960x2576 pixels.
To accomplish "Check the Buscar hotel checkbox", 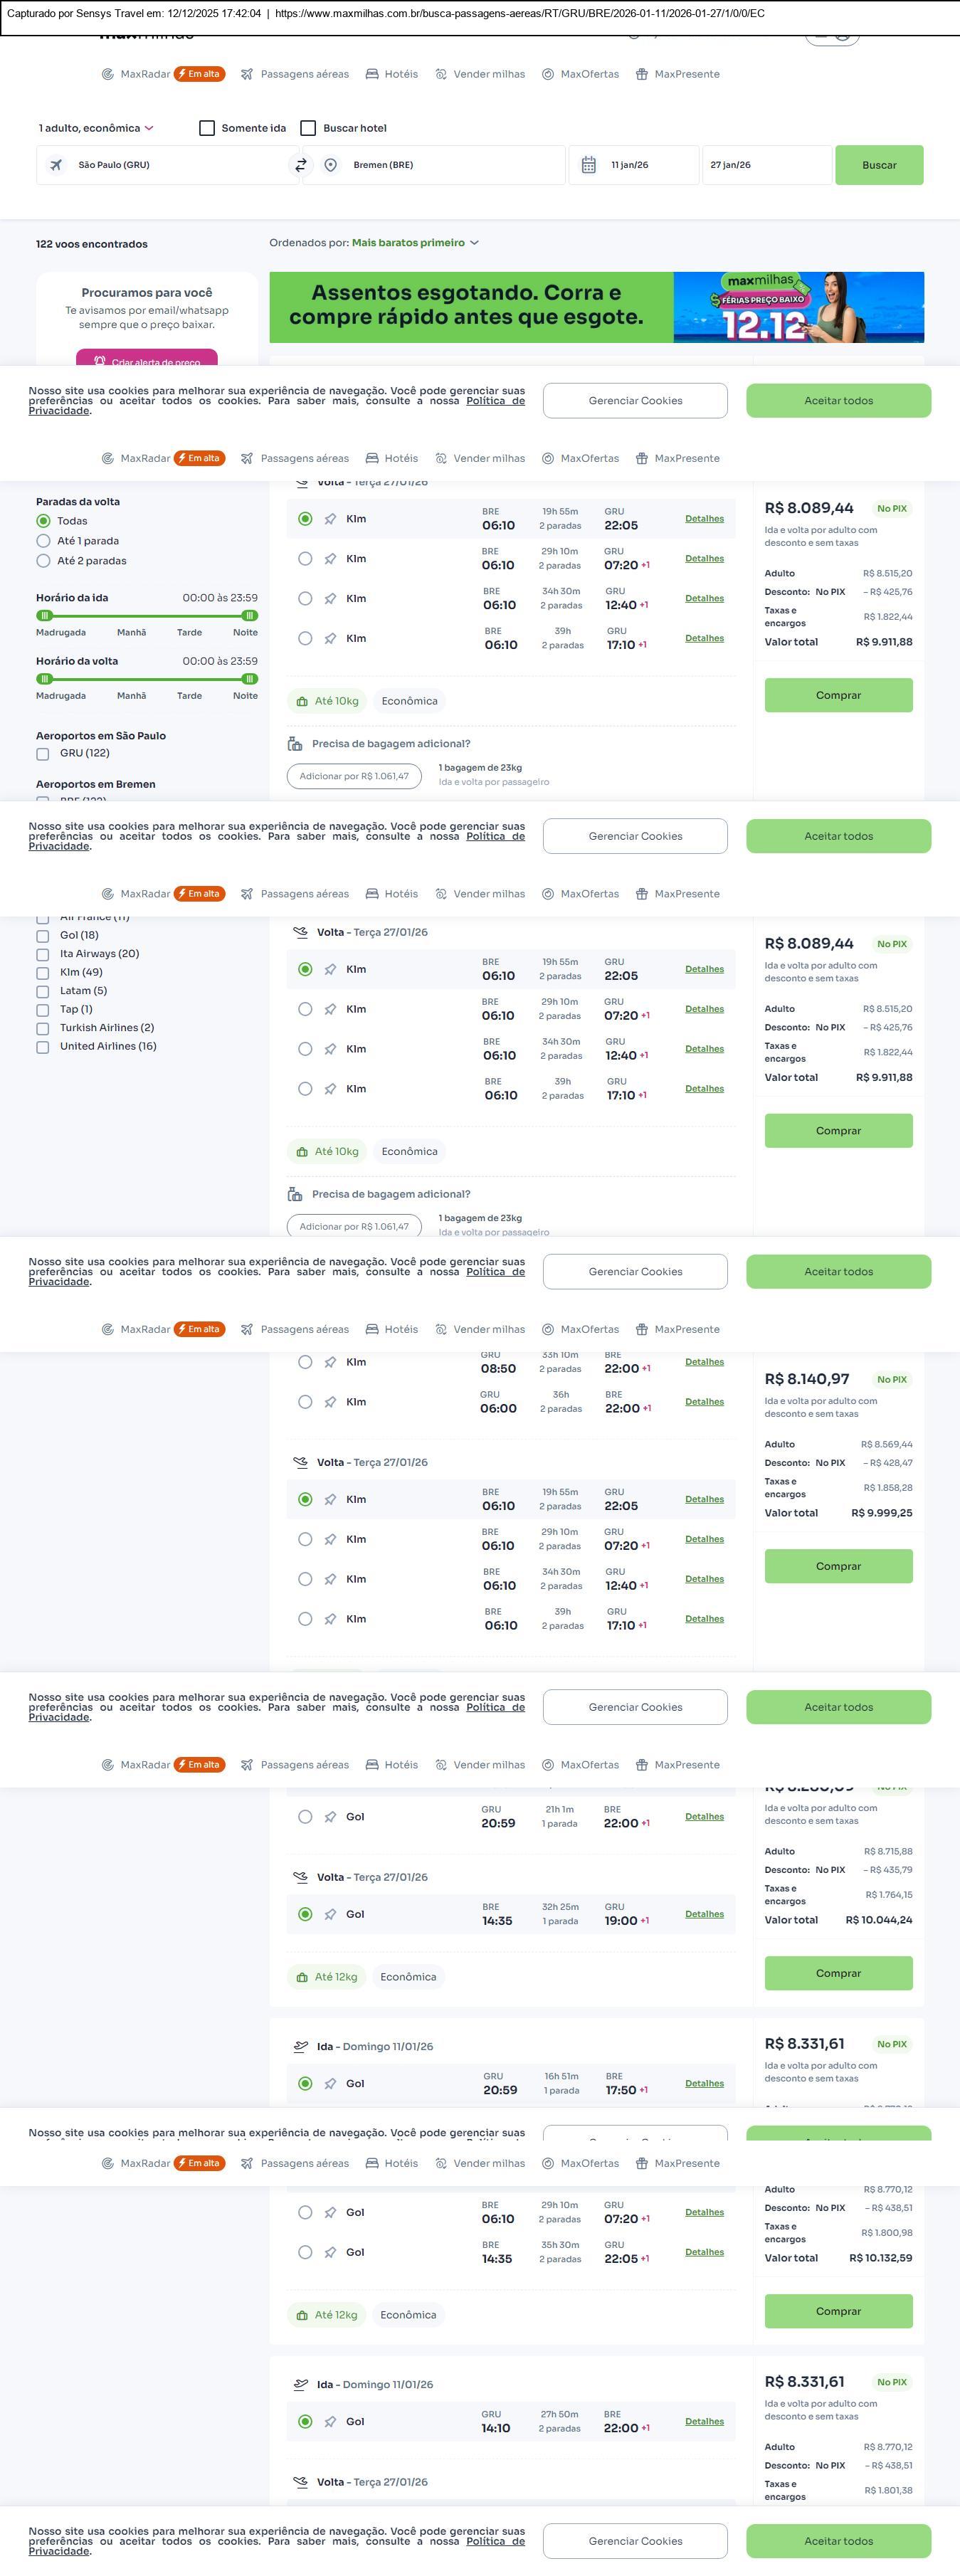I will point(309,128).
